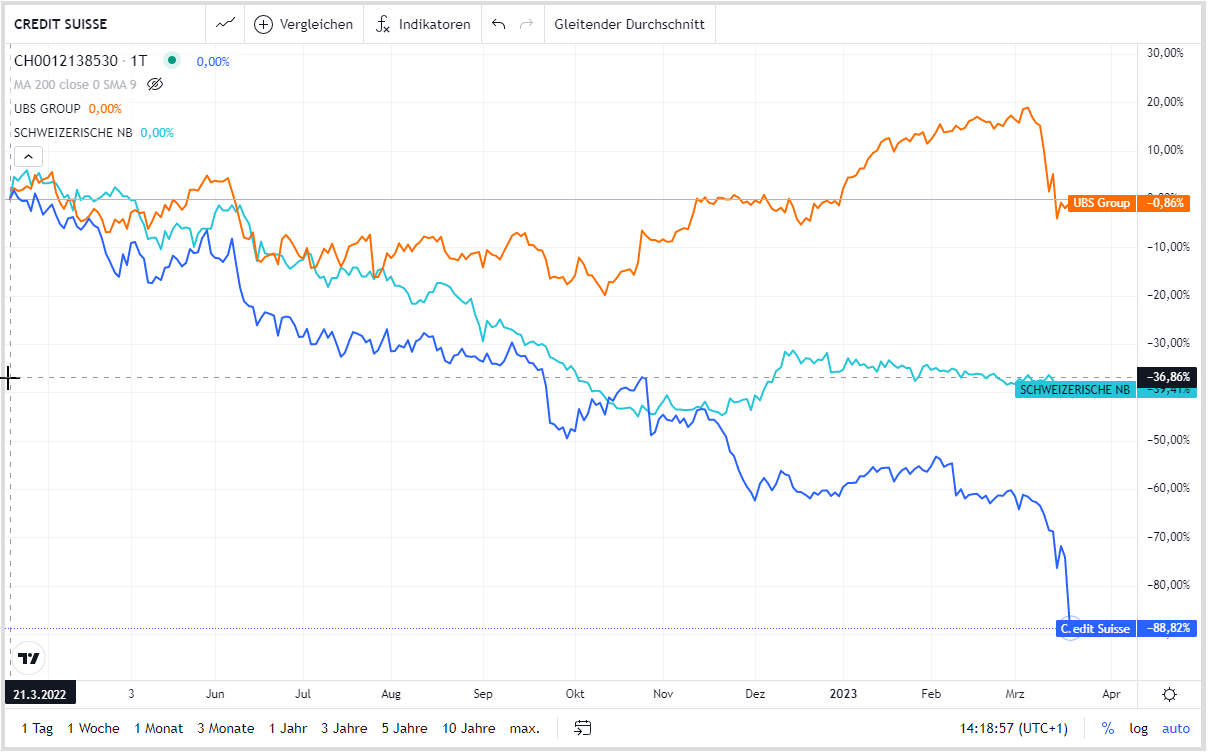Enable the log scale toggle
Viewport: 1208px width, 753px height.
point(1138,728)
